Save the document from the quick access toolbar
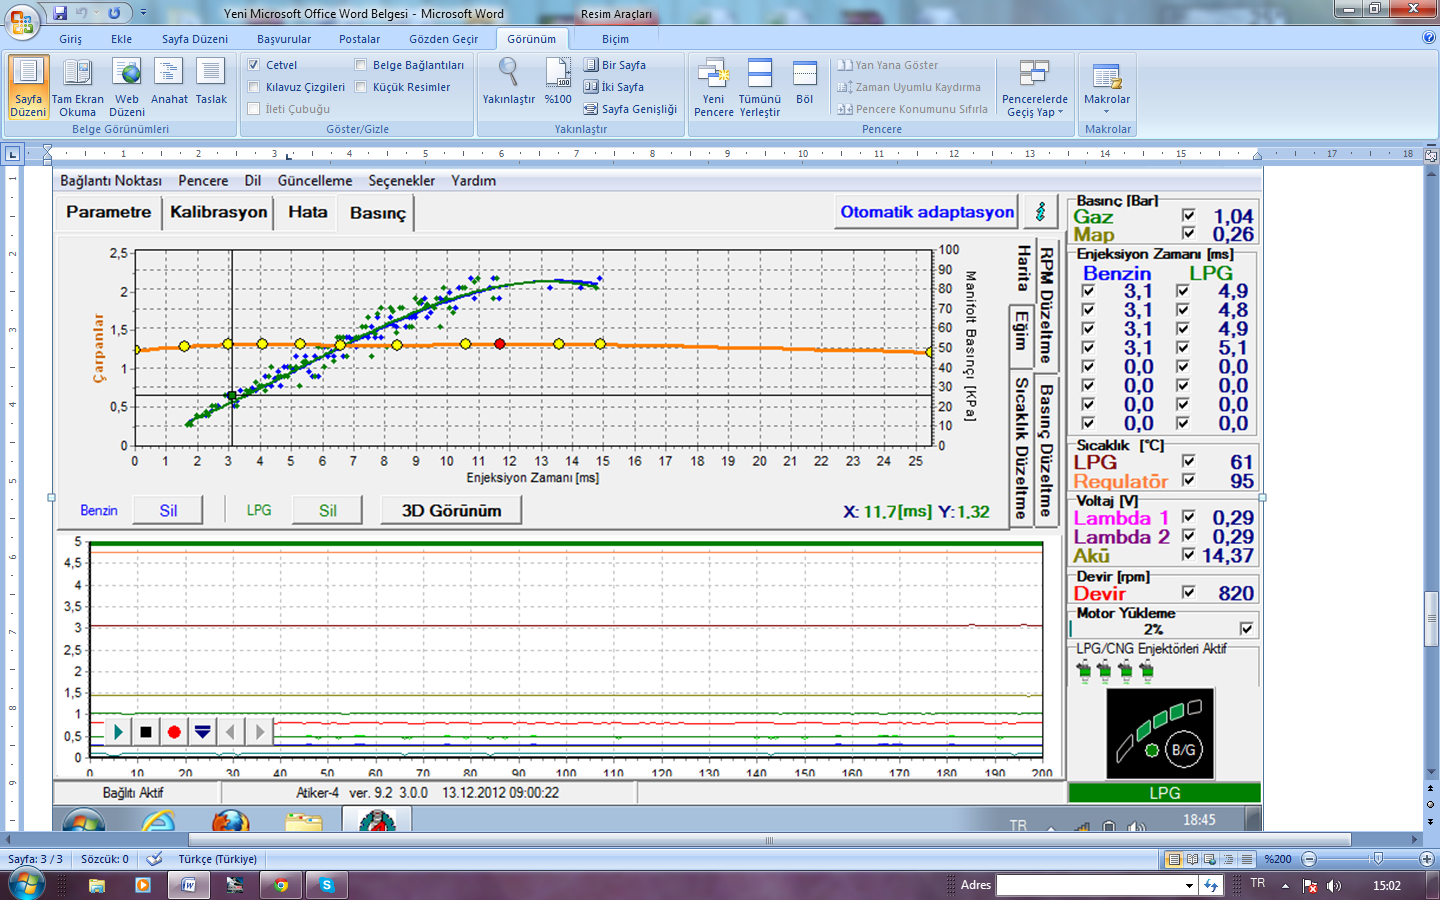Screen dimensions: 1440x900 tap(60, 13)
